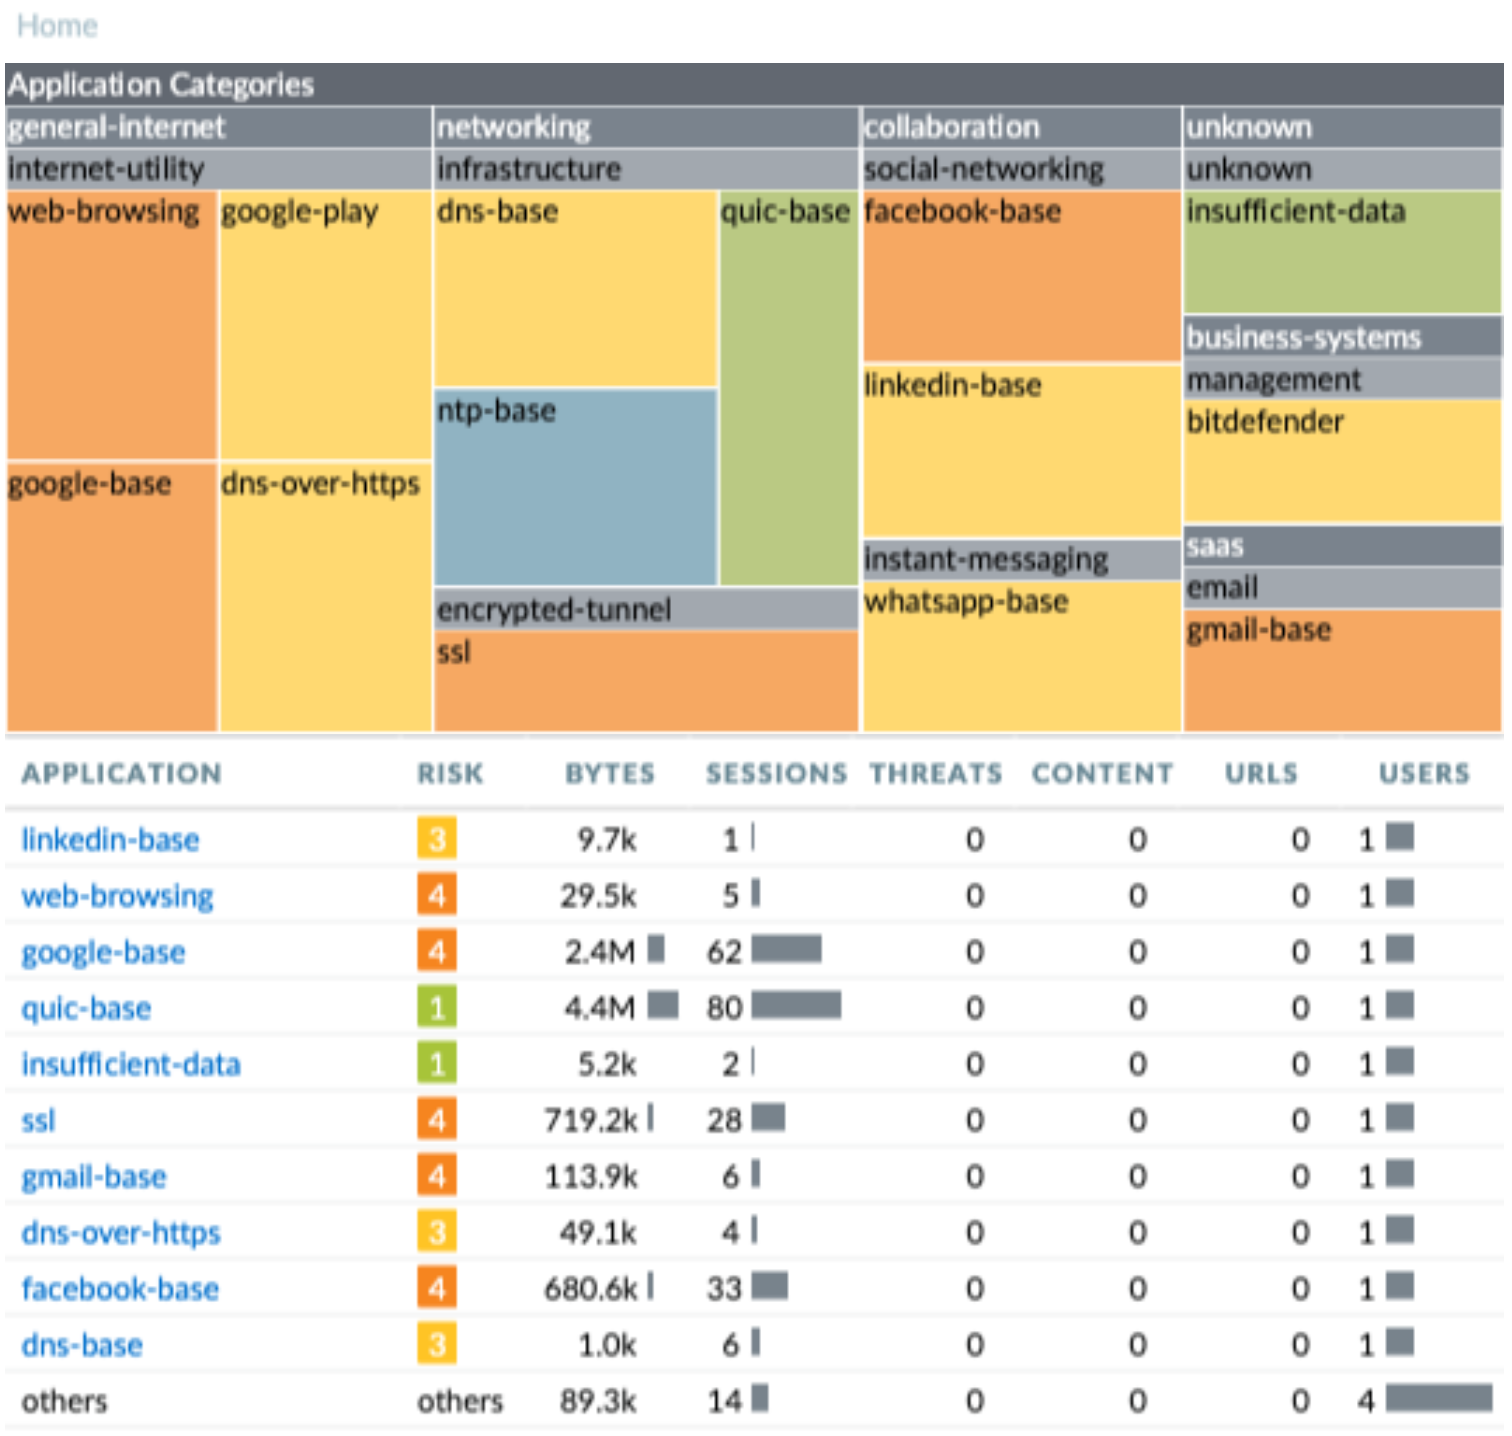Sort table by the SESSIONS column
The width and height of the screenshot is (1512, 1436).
[775, 773]
